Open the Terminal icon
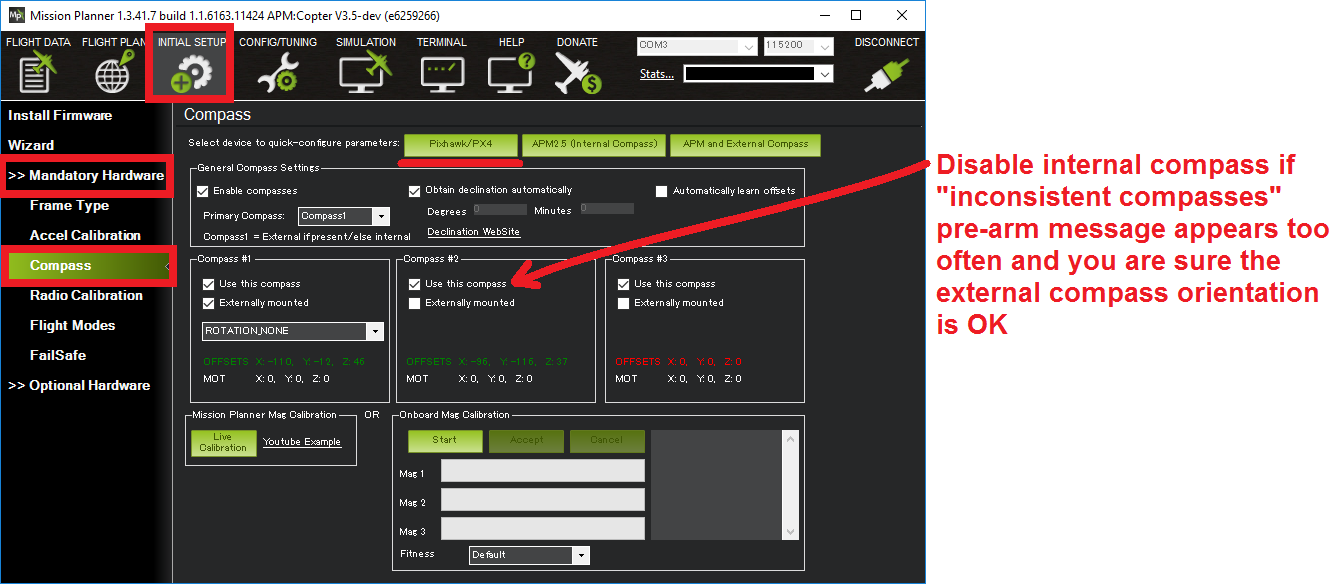Screen dimensions: 1339x584 pos(441,72)
